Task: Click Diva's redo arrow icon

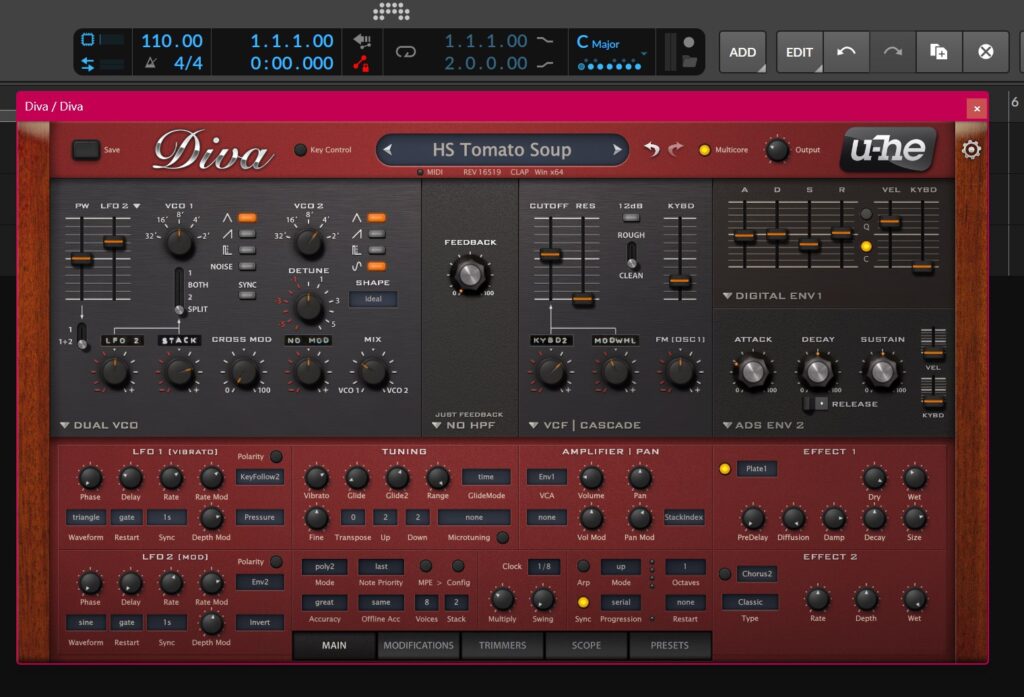Action: coord(676,149)
